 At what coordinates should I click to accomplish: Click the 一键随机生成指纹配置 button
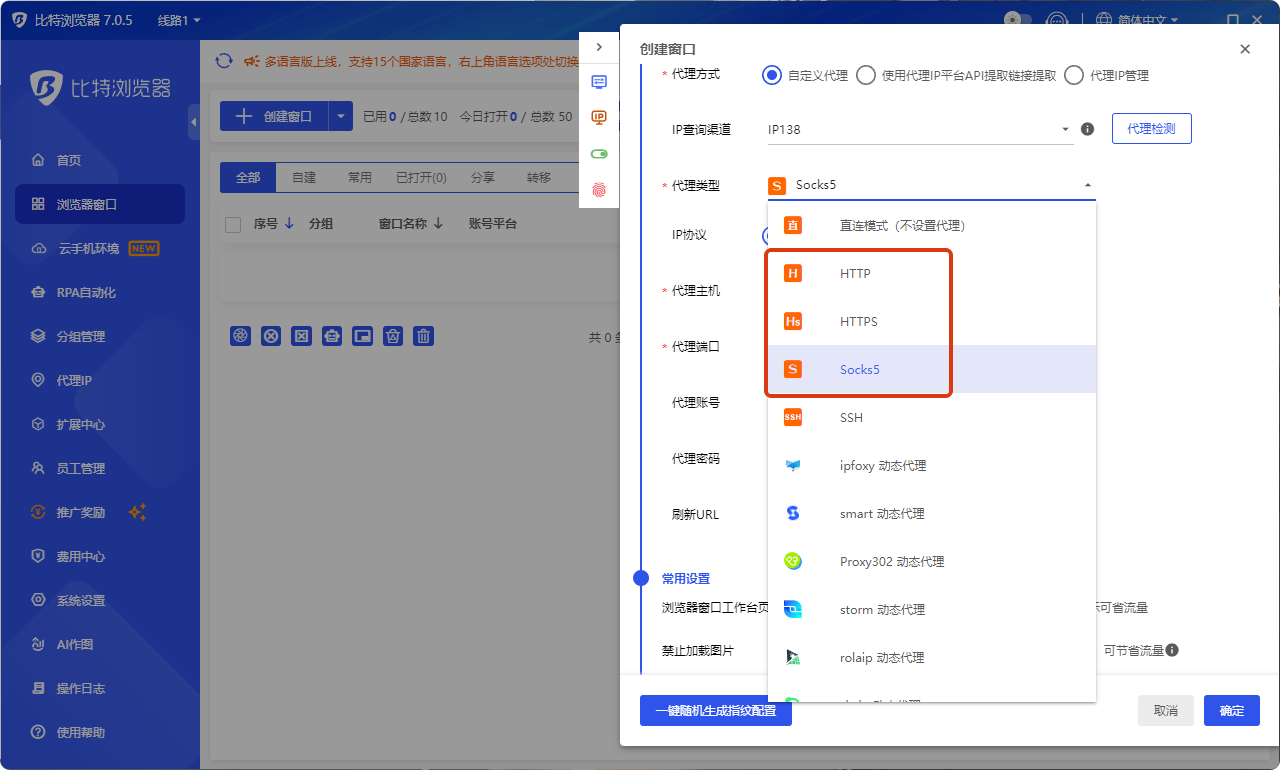coord(716,711)
